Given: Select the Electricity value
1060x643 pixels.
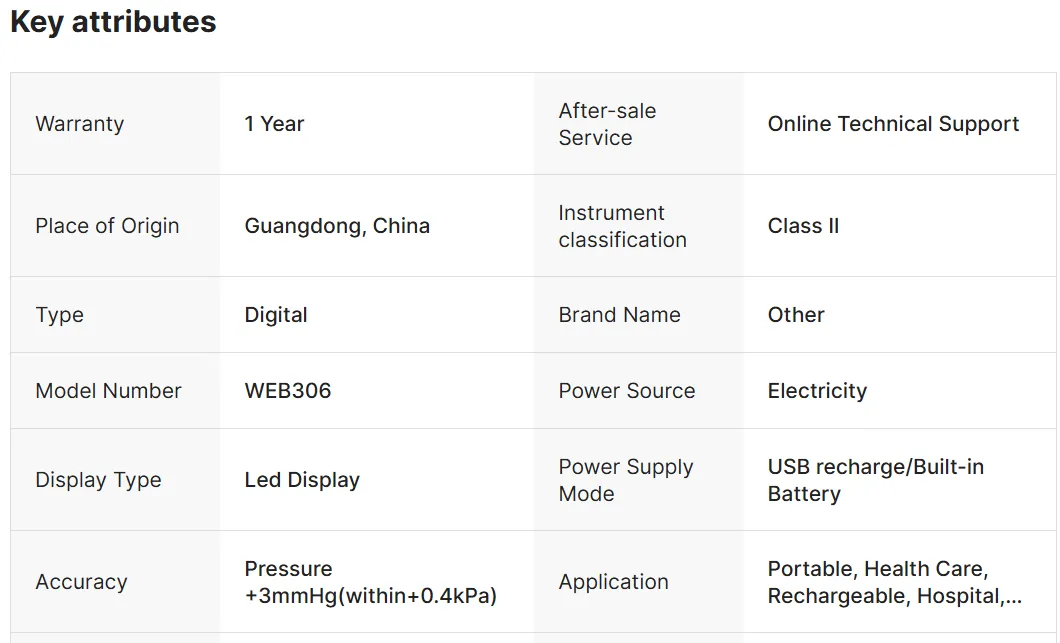Looking at the screenshot, I should click(x=817, y=391).
